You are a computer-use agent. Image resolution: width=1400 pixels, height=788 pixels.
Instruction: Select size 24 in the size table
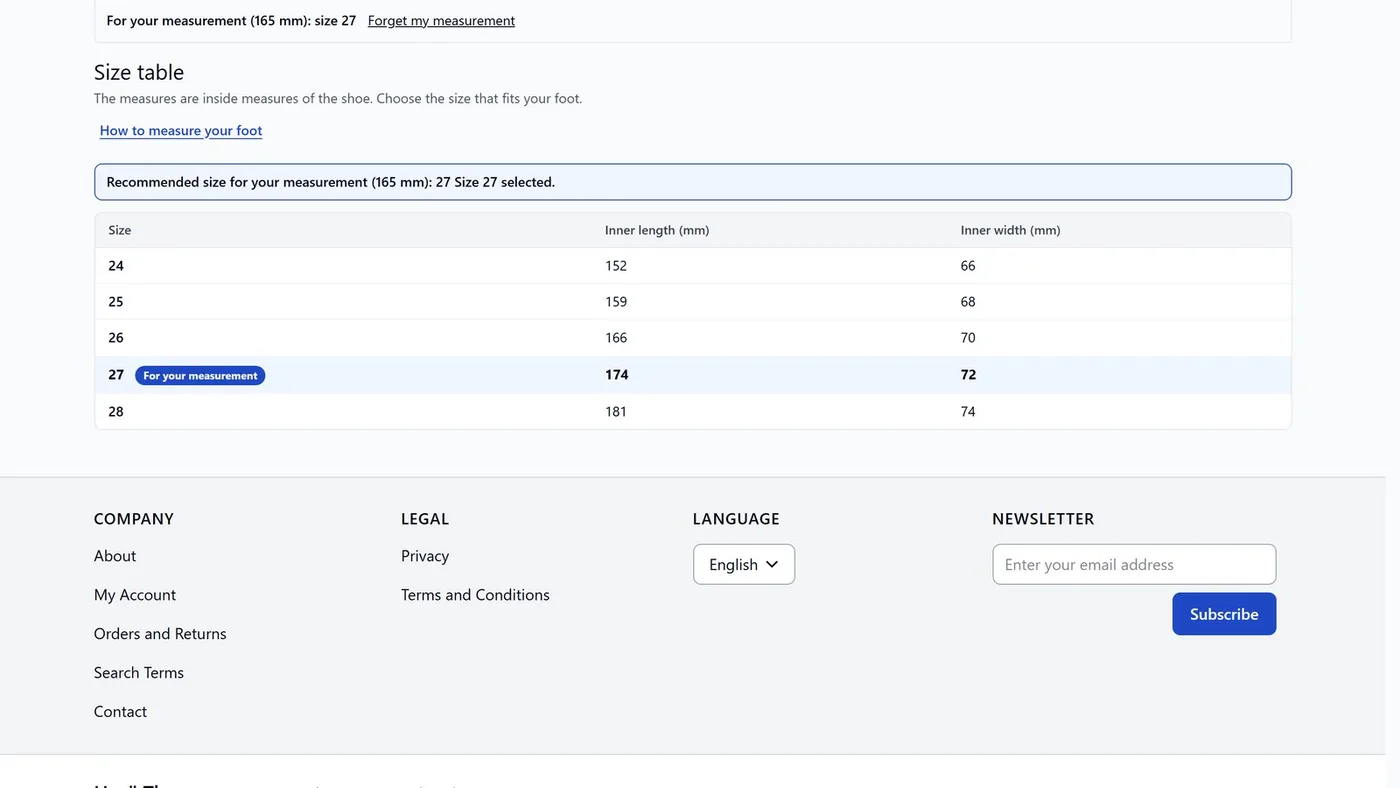(693, 266)
